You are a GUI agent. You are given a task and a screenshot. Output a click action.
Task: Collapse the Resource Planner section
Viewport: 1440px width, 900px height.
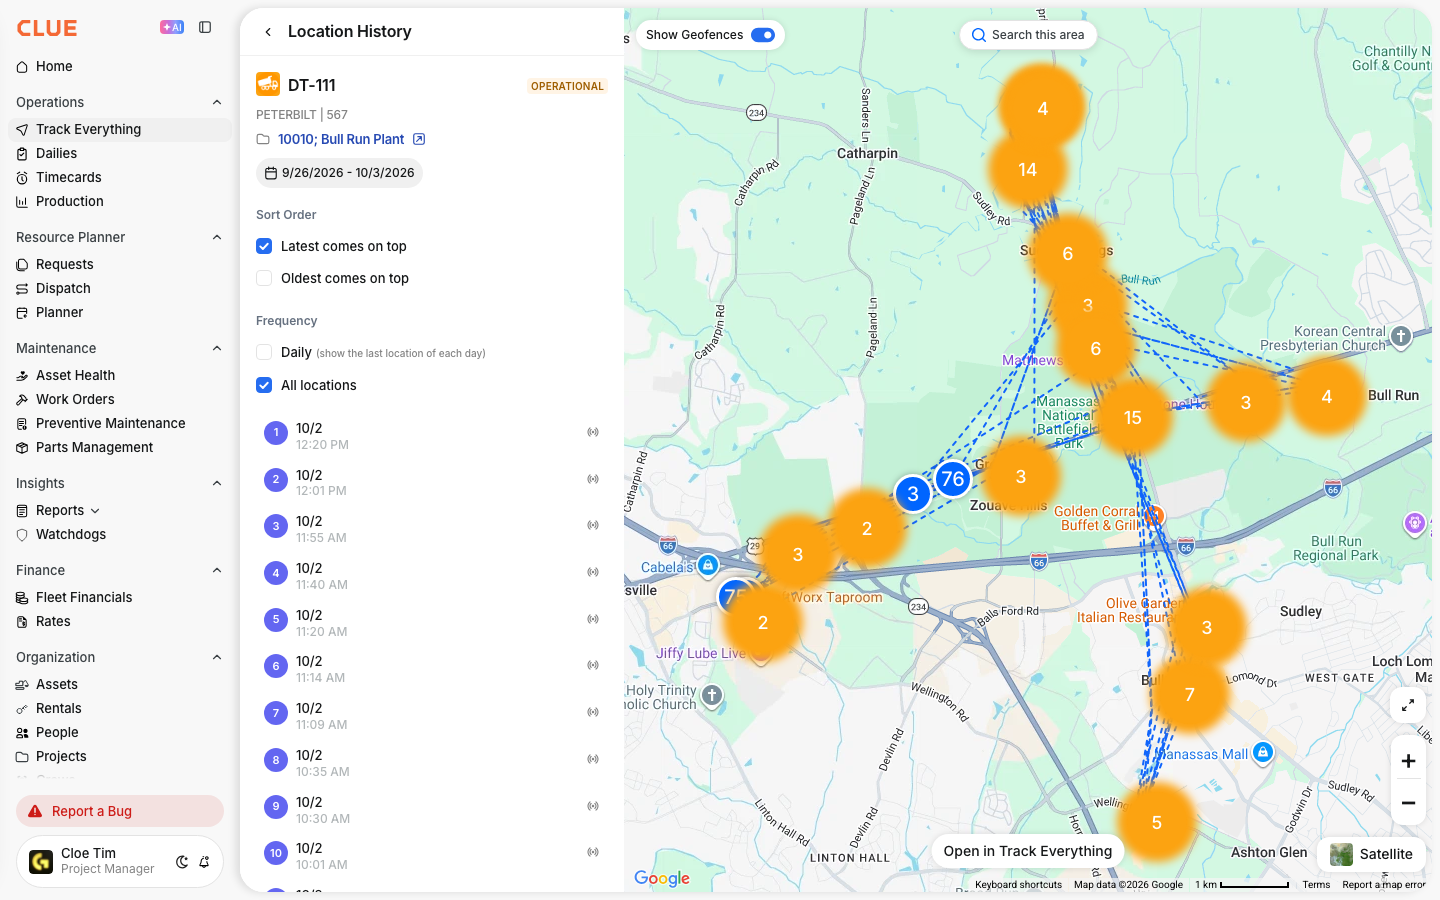point(217,237)
